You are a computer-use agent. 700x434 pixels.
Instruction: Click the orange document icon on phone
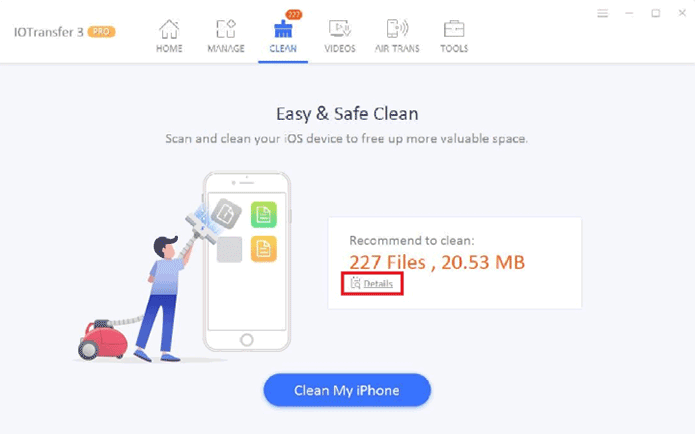click(x=263, y=249)
